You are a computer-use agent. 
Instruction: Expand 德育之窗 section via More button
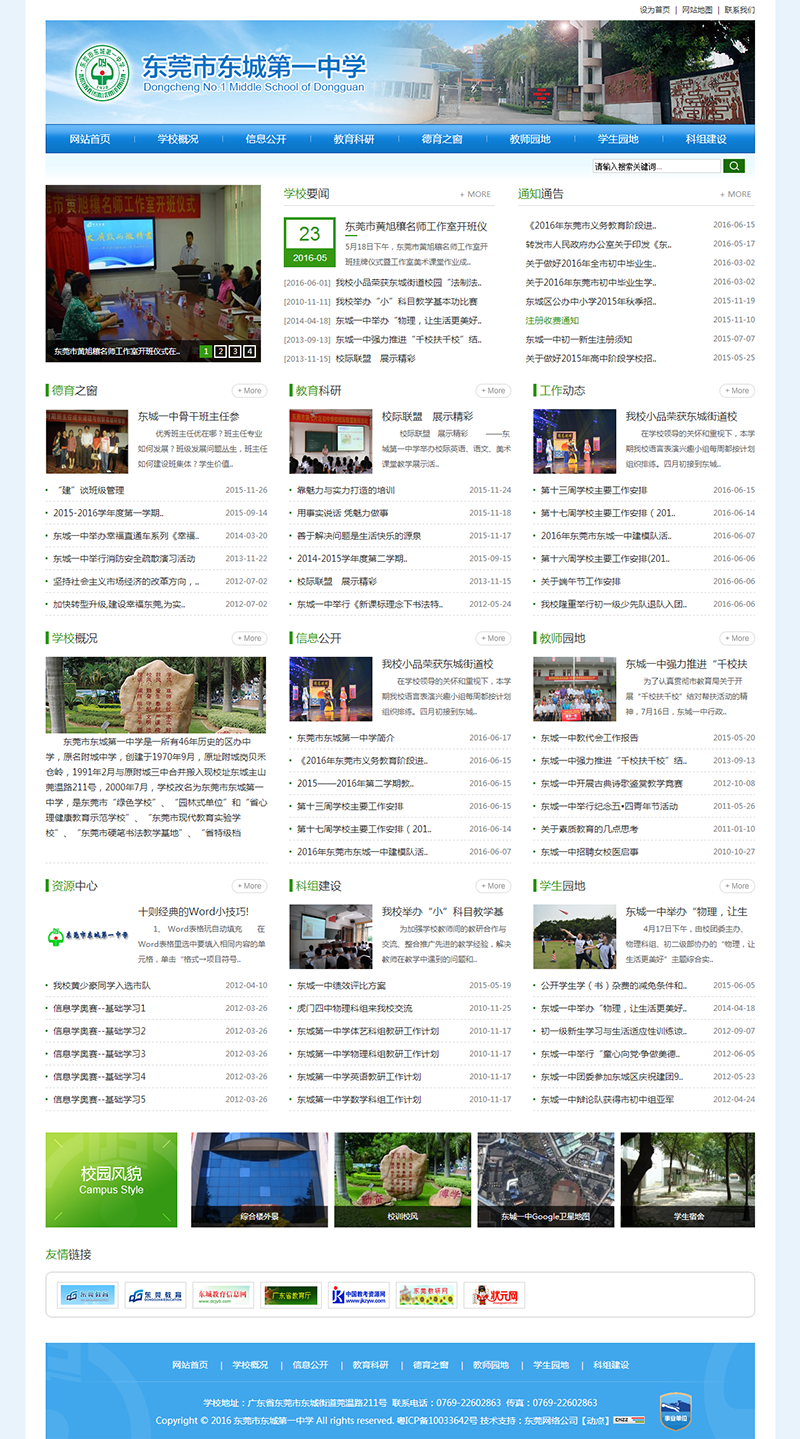[250, 391]
